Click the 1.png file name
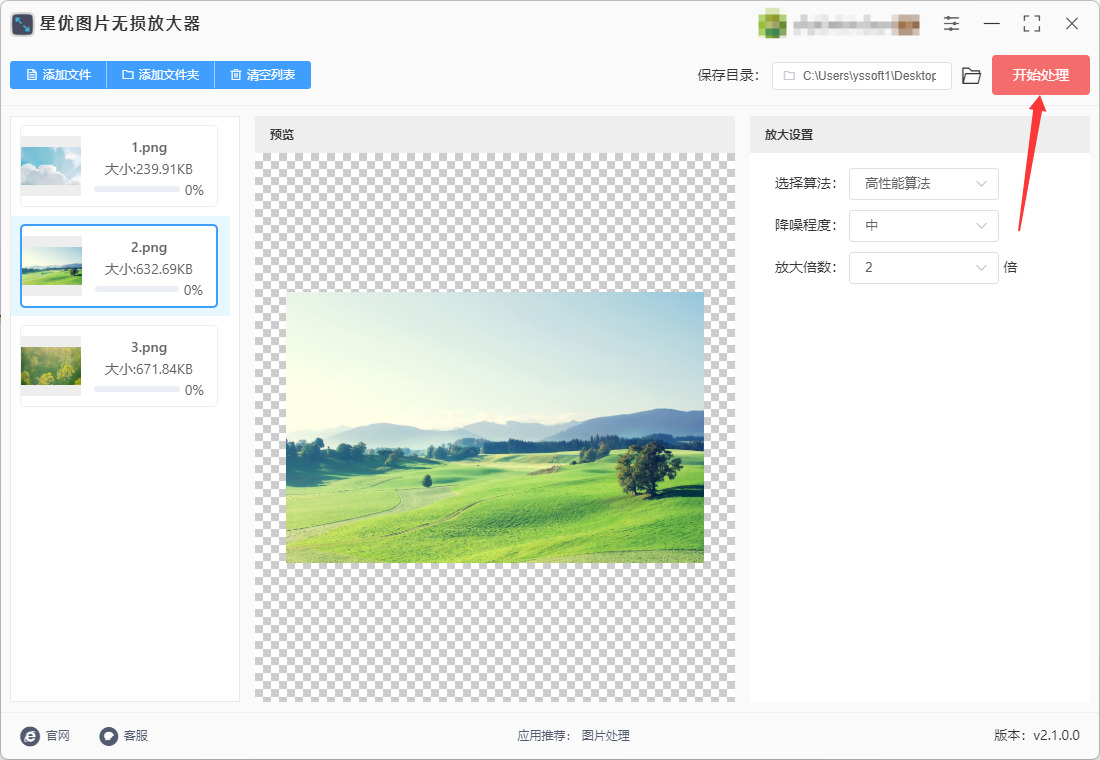Screen dimensions: 1100x760 tap(149, 147)
